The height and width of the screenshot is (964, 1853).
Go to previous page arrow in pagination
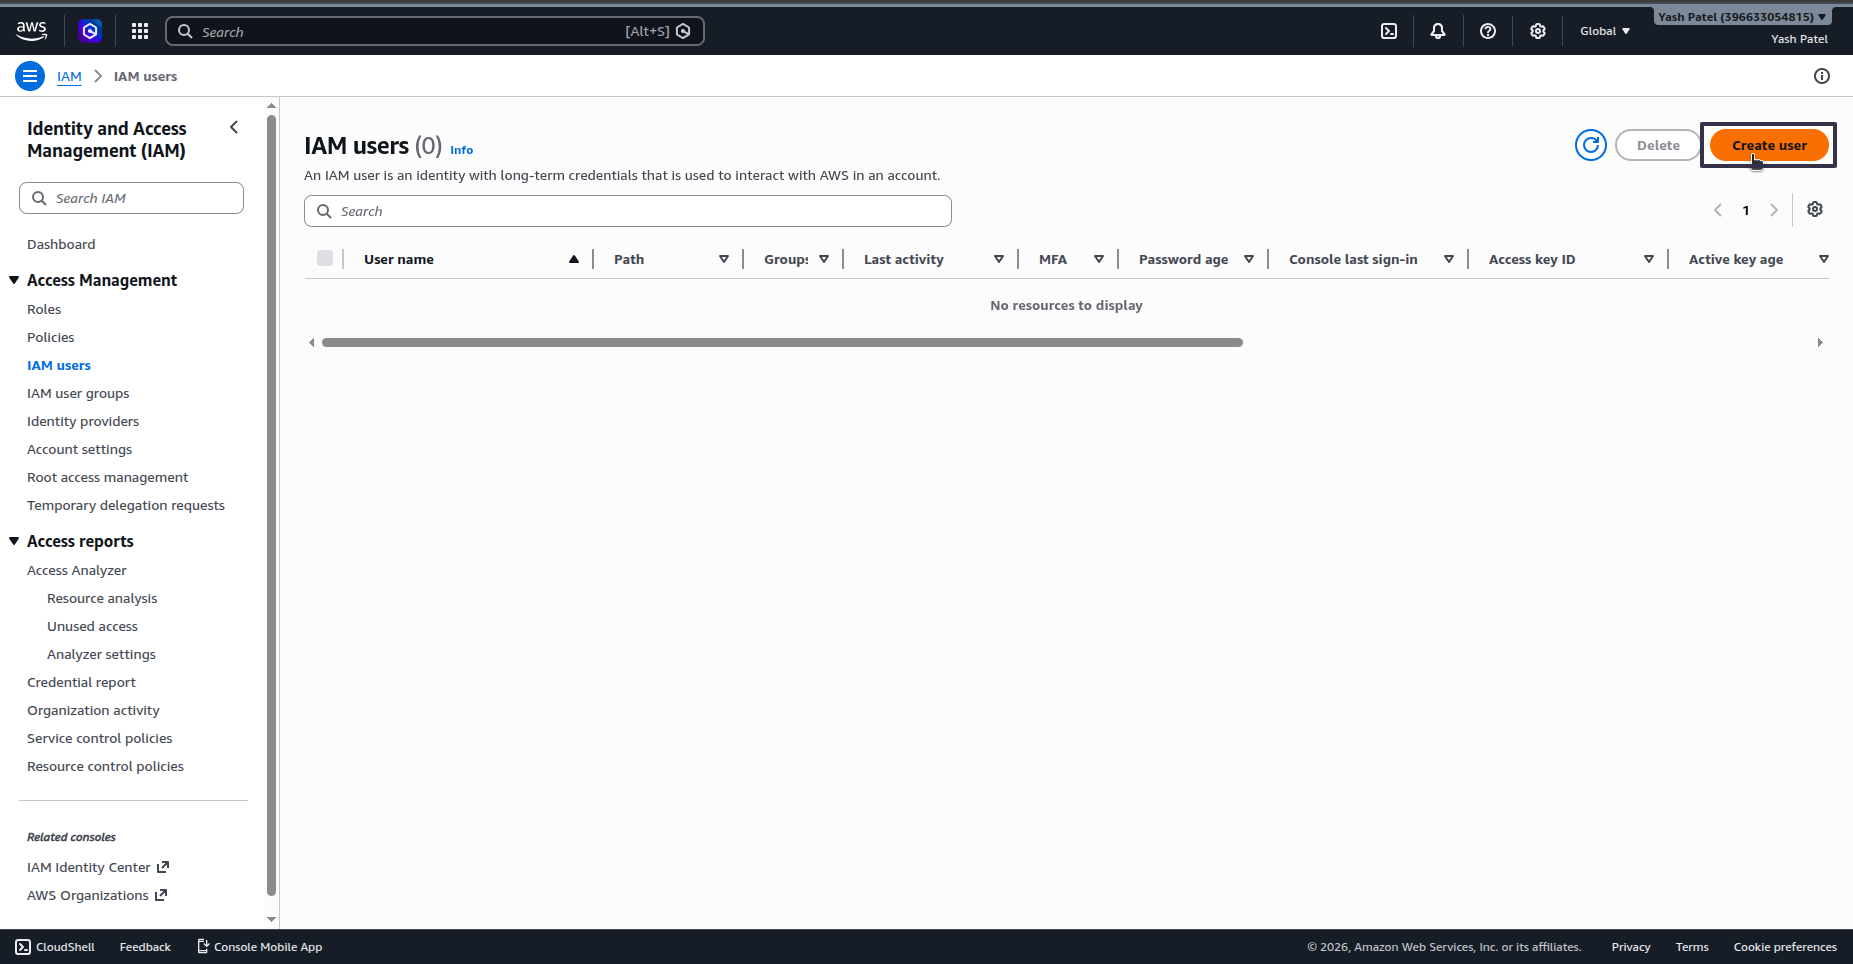pos(1718,210)
